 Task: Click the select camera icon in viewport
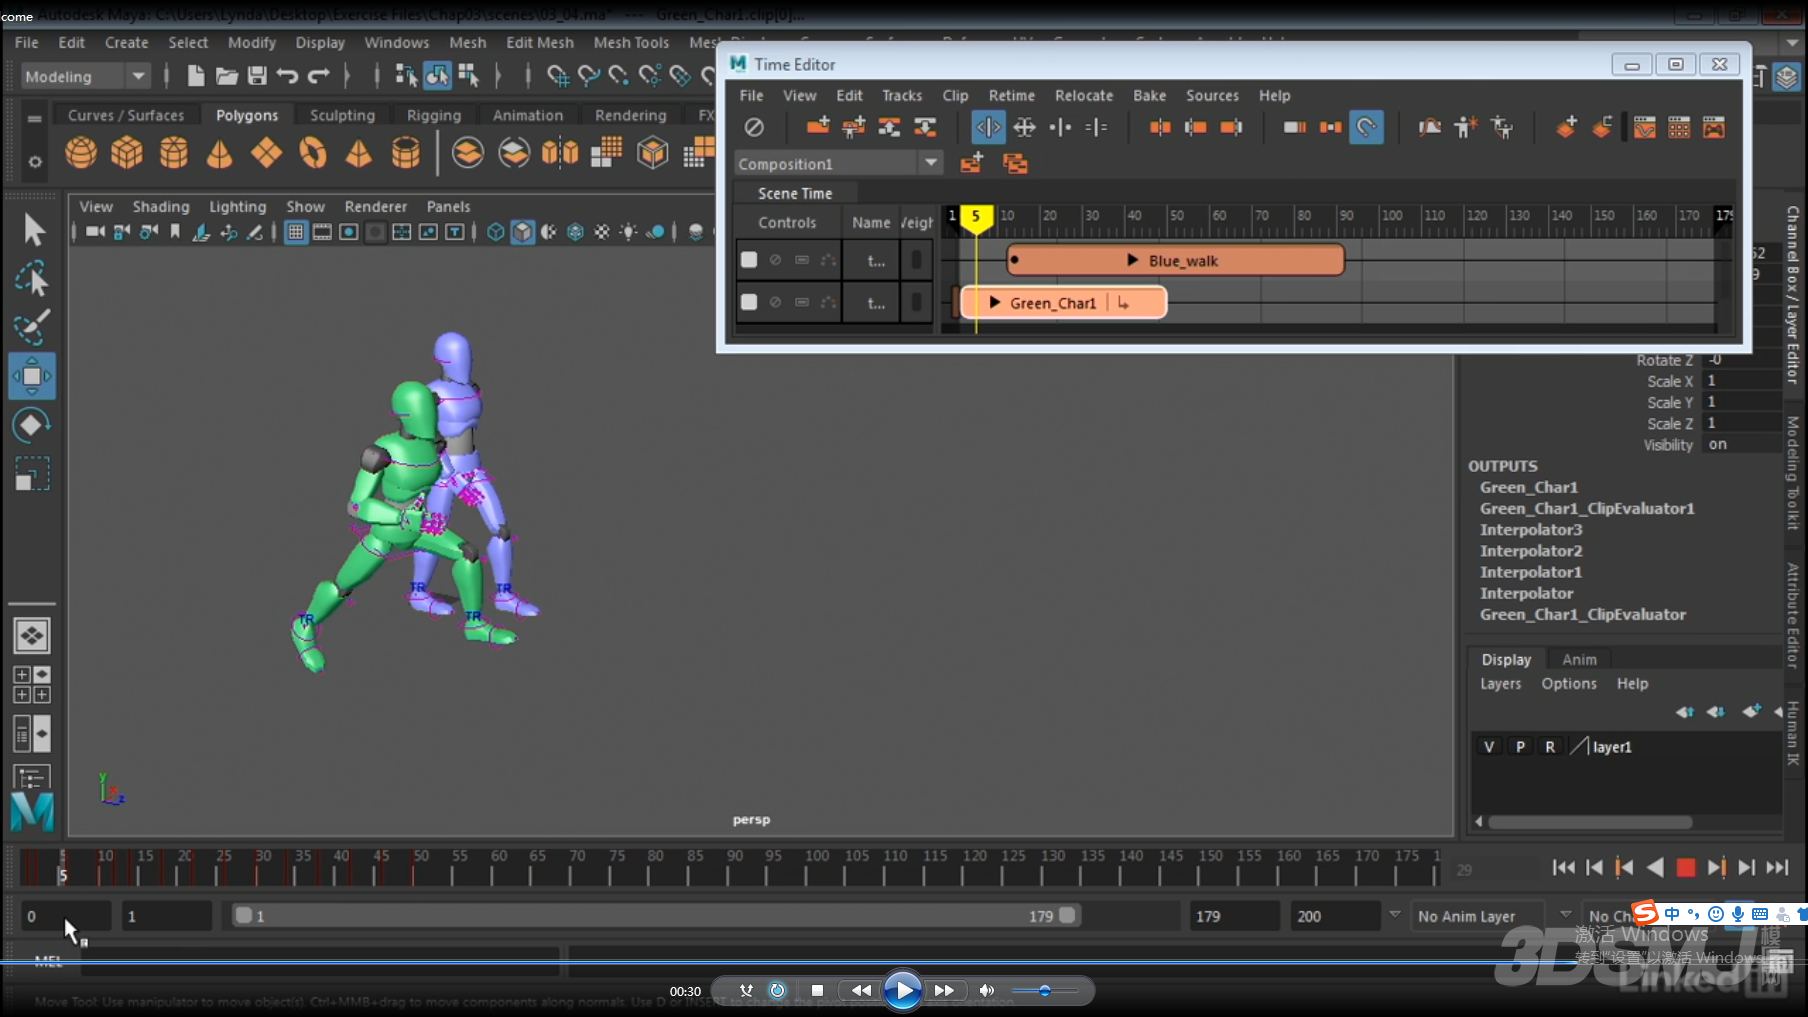(95, 232)
